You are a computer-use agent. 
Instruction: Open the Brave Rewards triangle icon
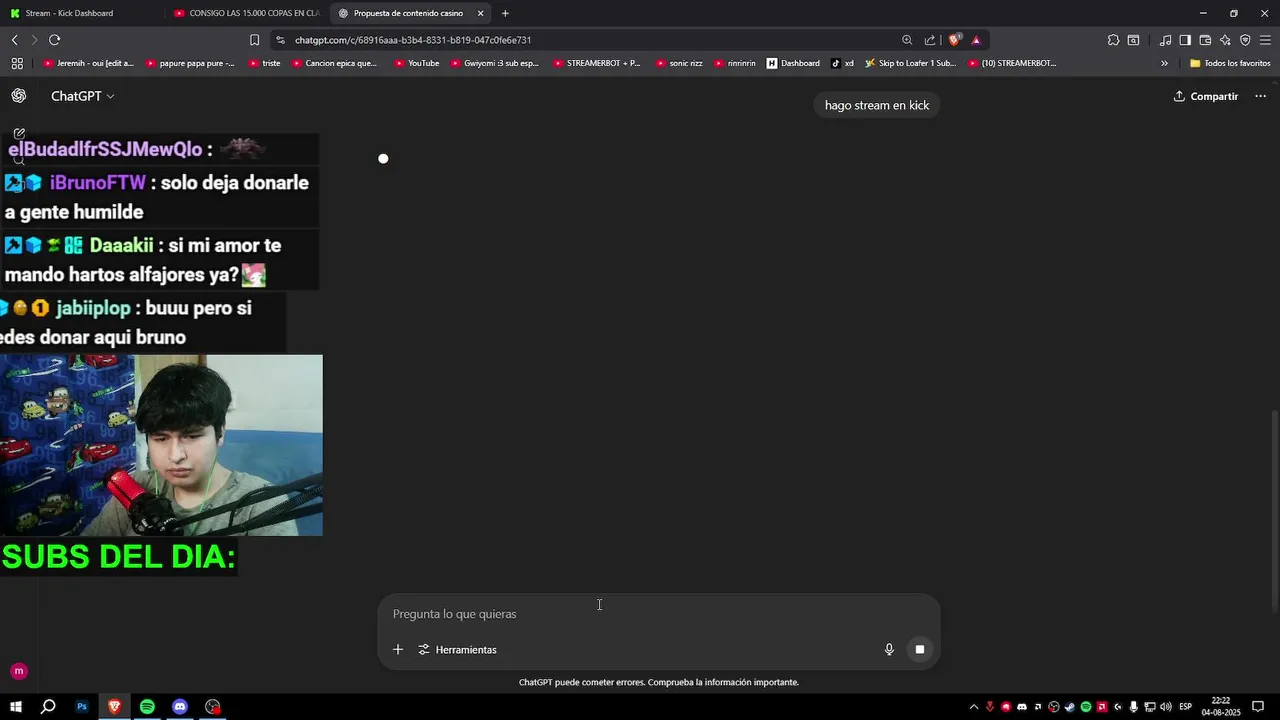point(976,40)
